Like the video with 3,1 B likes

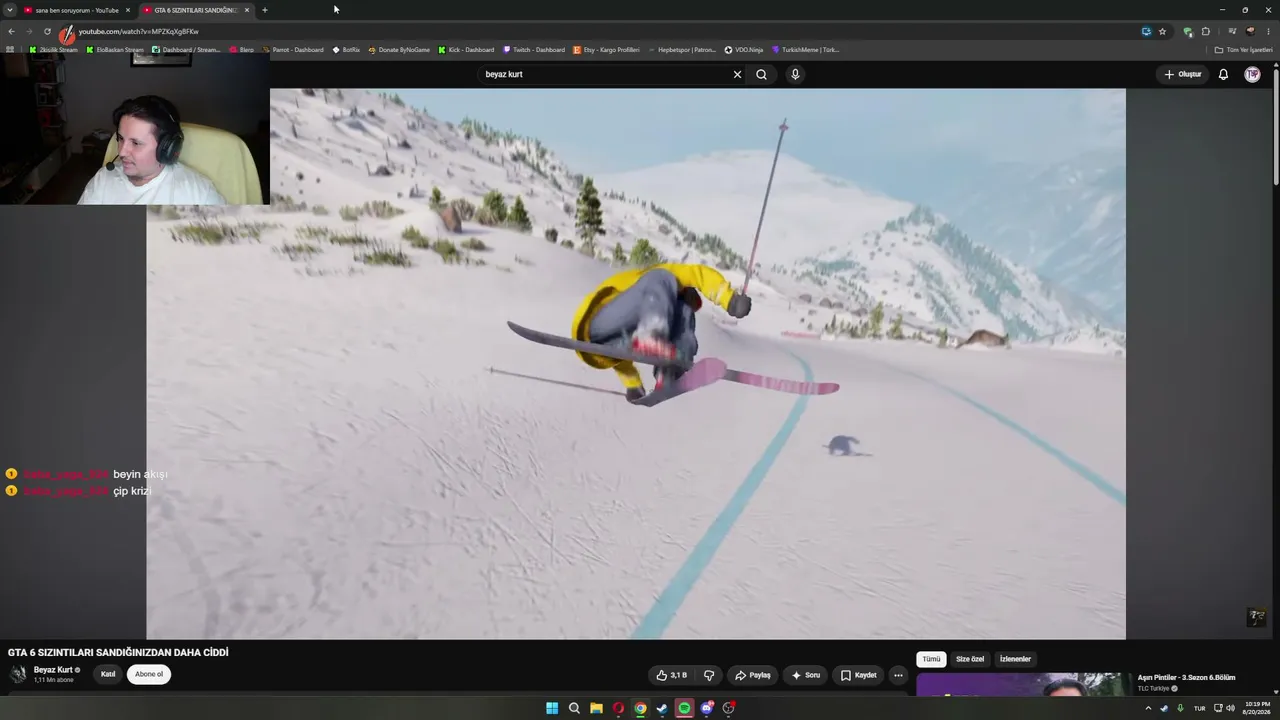[672, 675]
